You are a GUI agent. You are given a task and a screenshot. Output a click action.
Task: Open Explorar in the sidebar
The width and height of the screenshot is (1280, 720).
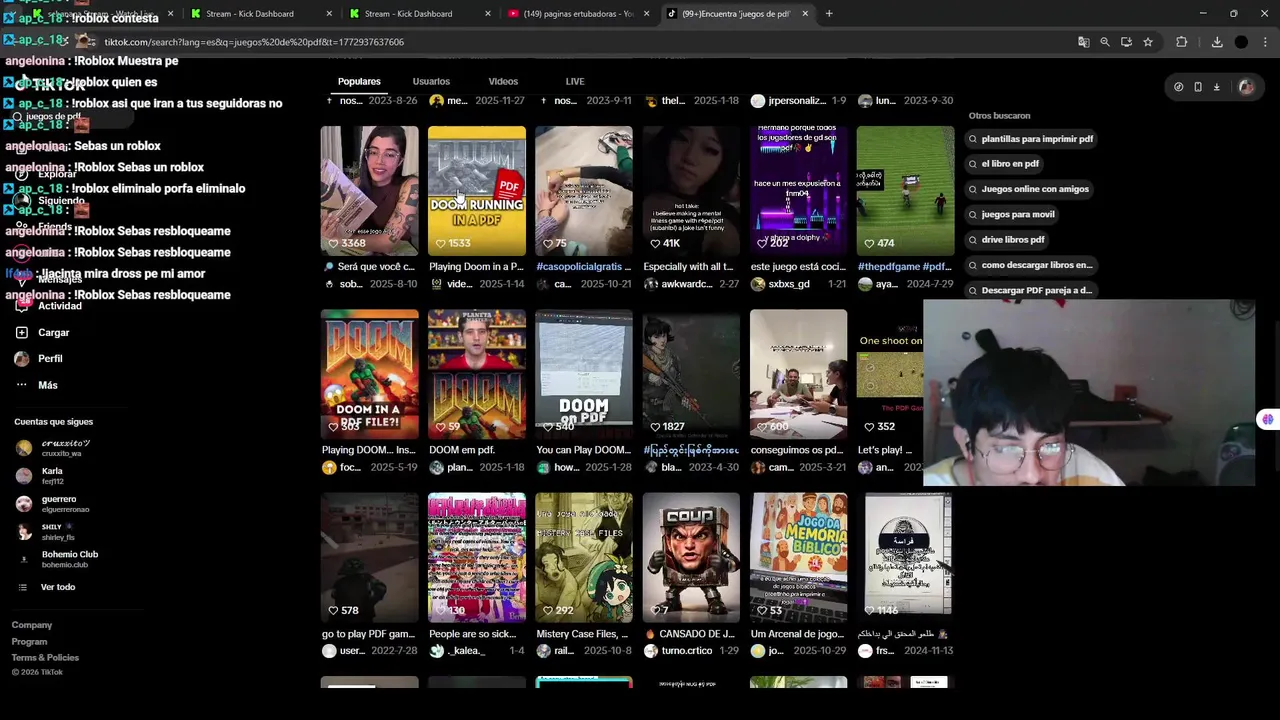(x=57, y=174)
